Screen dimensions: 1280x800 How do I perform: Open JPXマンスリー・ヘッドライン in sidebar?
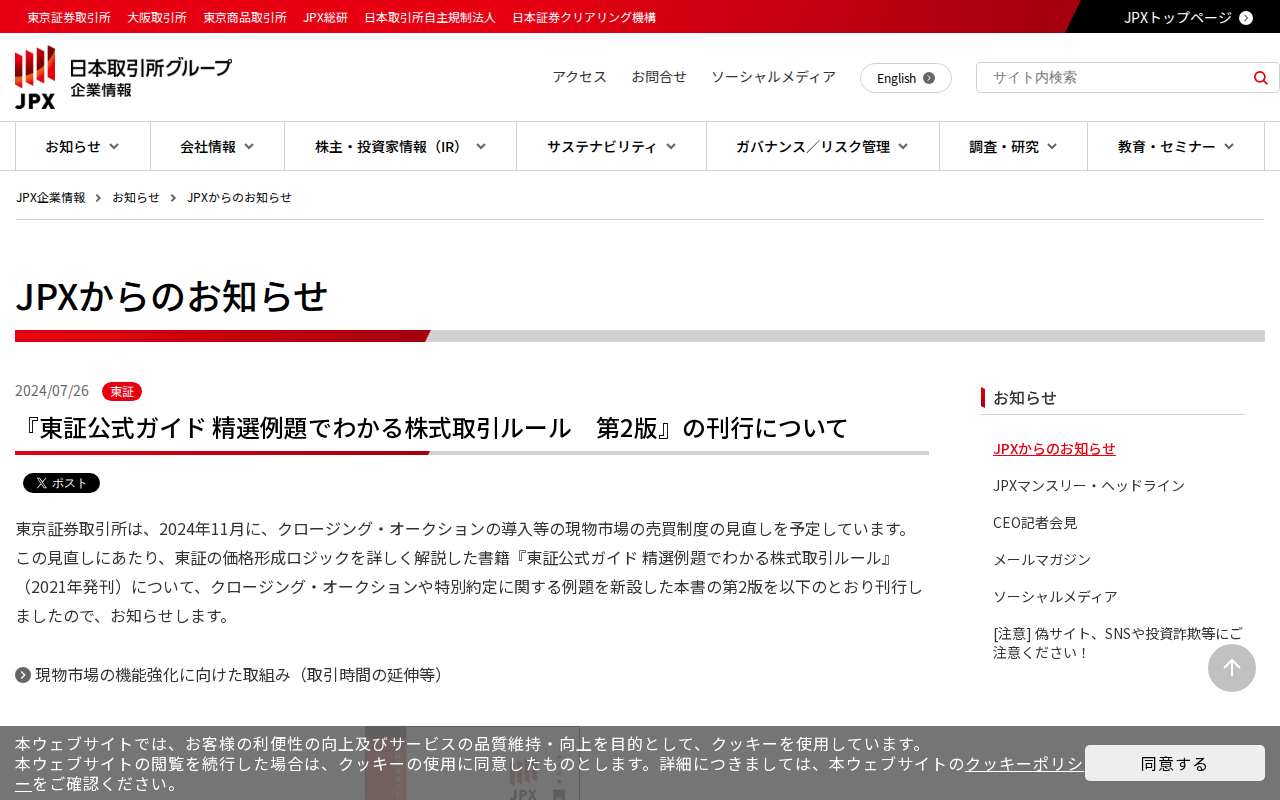point(1089,486)
